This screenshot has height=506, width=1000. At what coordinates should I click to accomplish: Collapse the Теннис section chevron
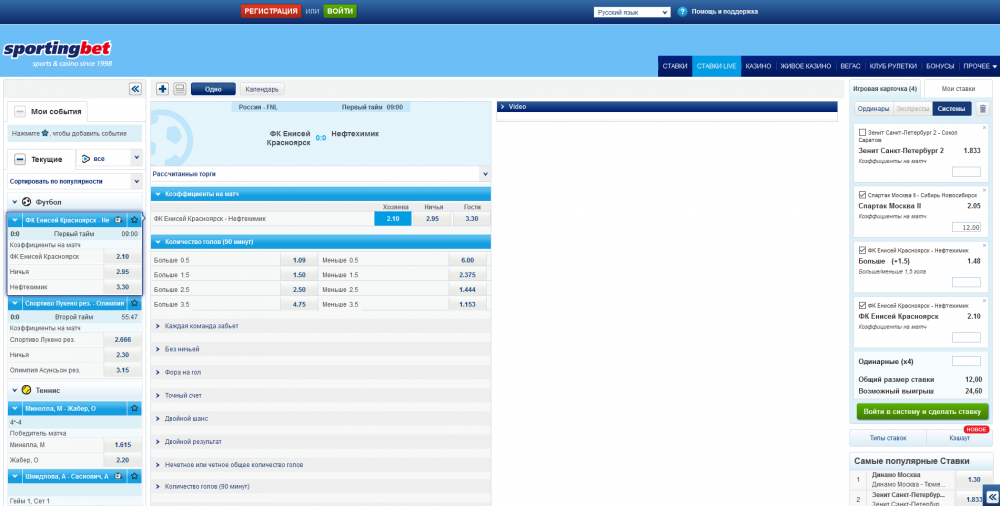[15, 390]
